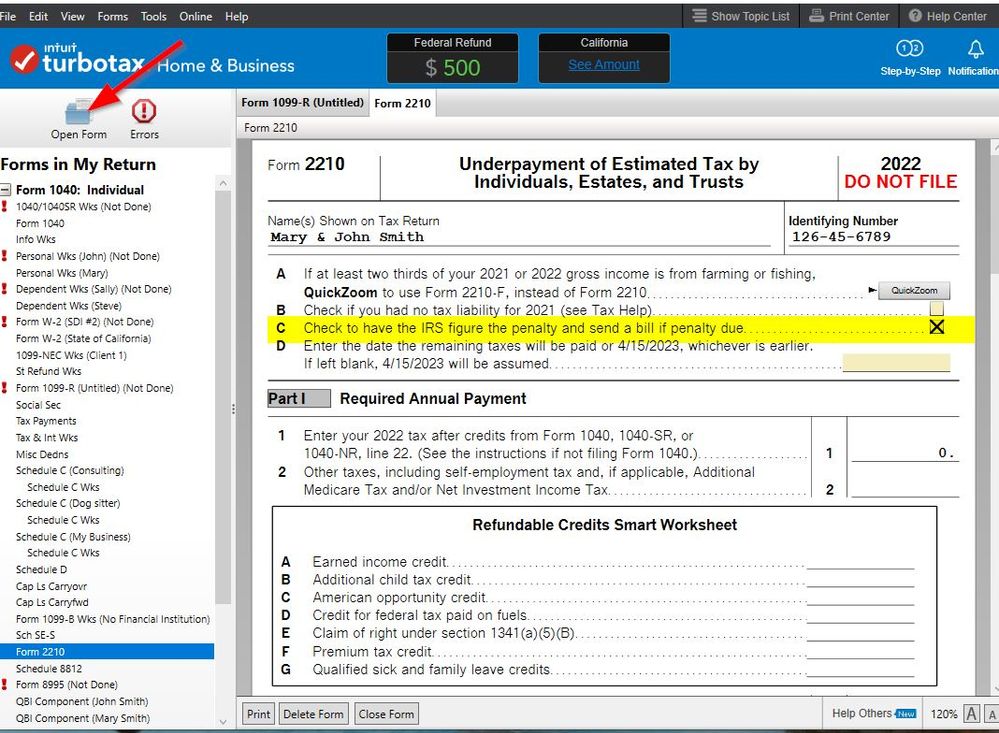Select Schedule C (My Business)
The height and width of the screenshot is (733, 999).
point(73,537)
